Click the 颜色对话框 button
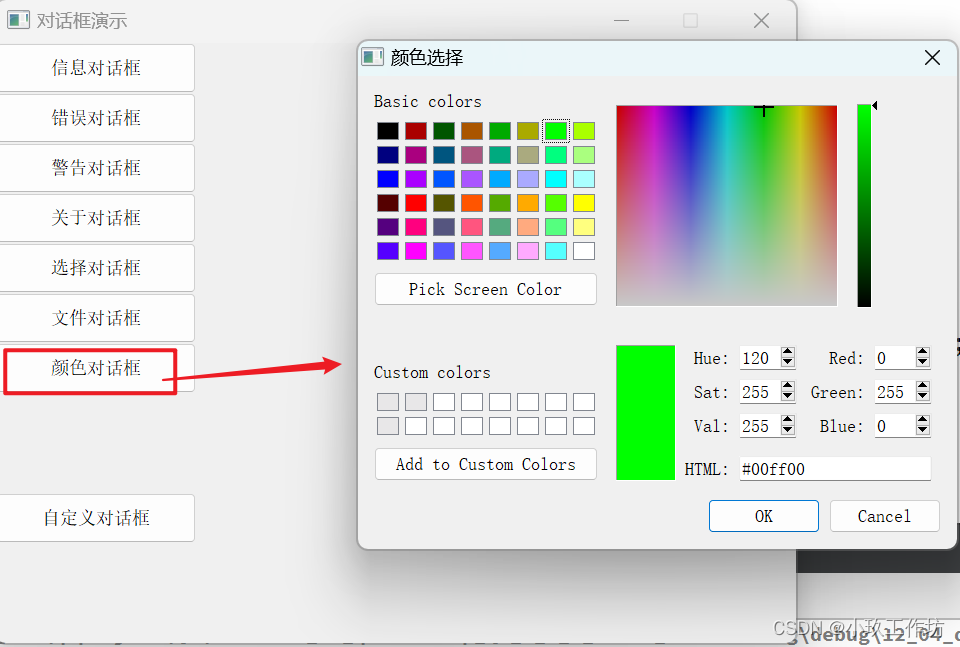Viewport: 960px width, 647px height. 96,368
